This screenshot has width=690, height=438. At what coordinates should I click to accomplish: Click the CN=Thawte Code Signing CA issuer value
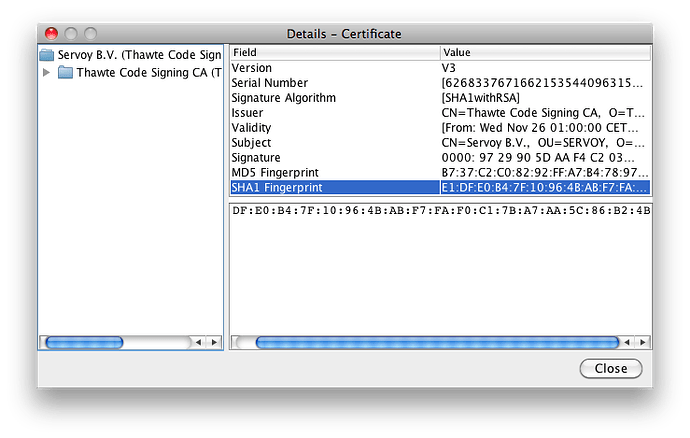click(543, 113)
